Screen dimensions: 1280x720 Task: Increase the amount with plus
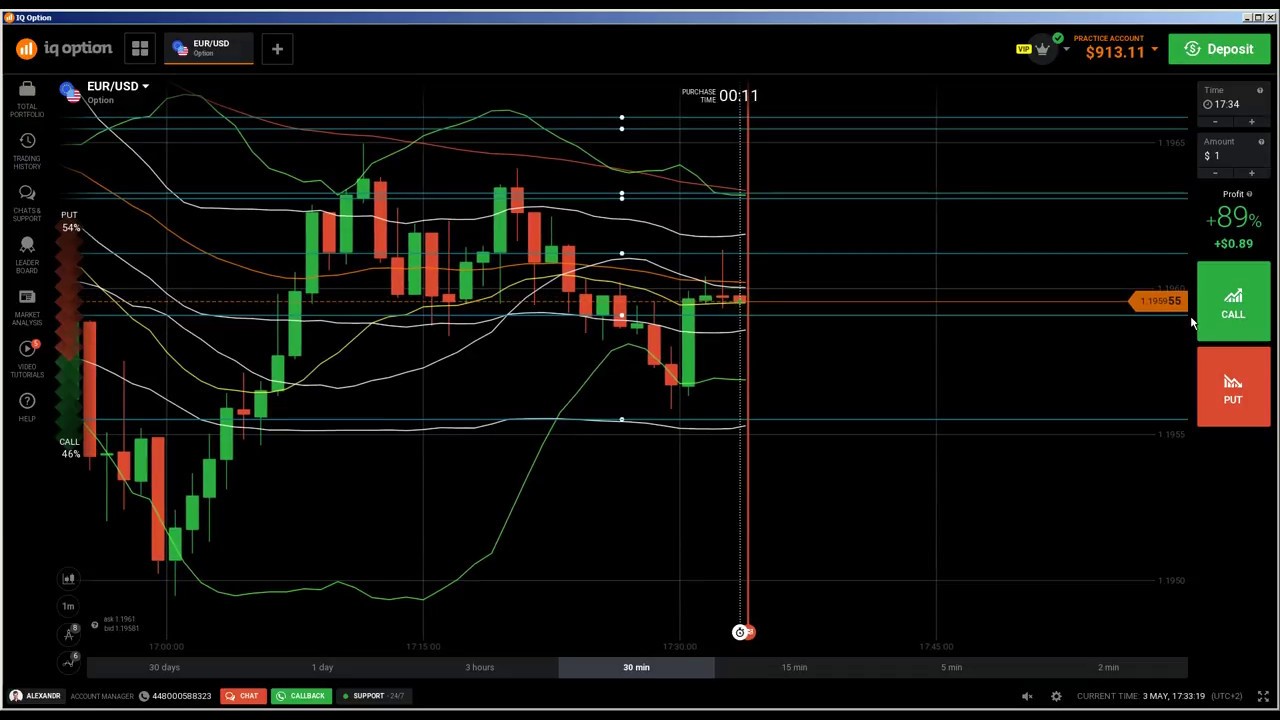pos(1251,173)
